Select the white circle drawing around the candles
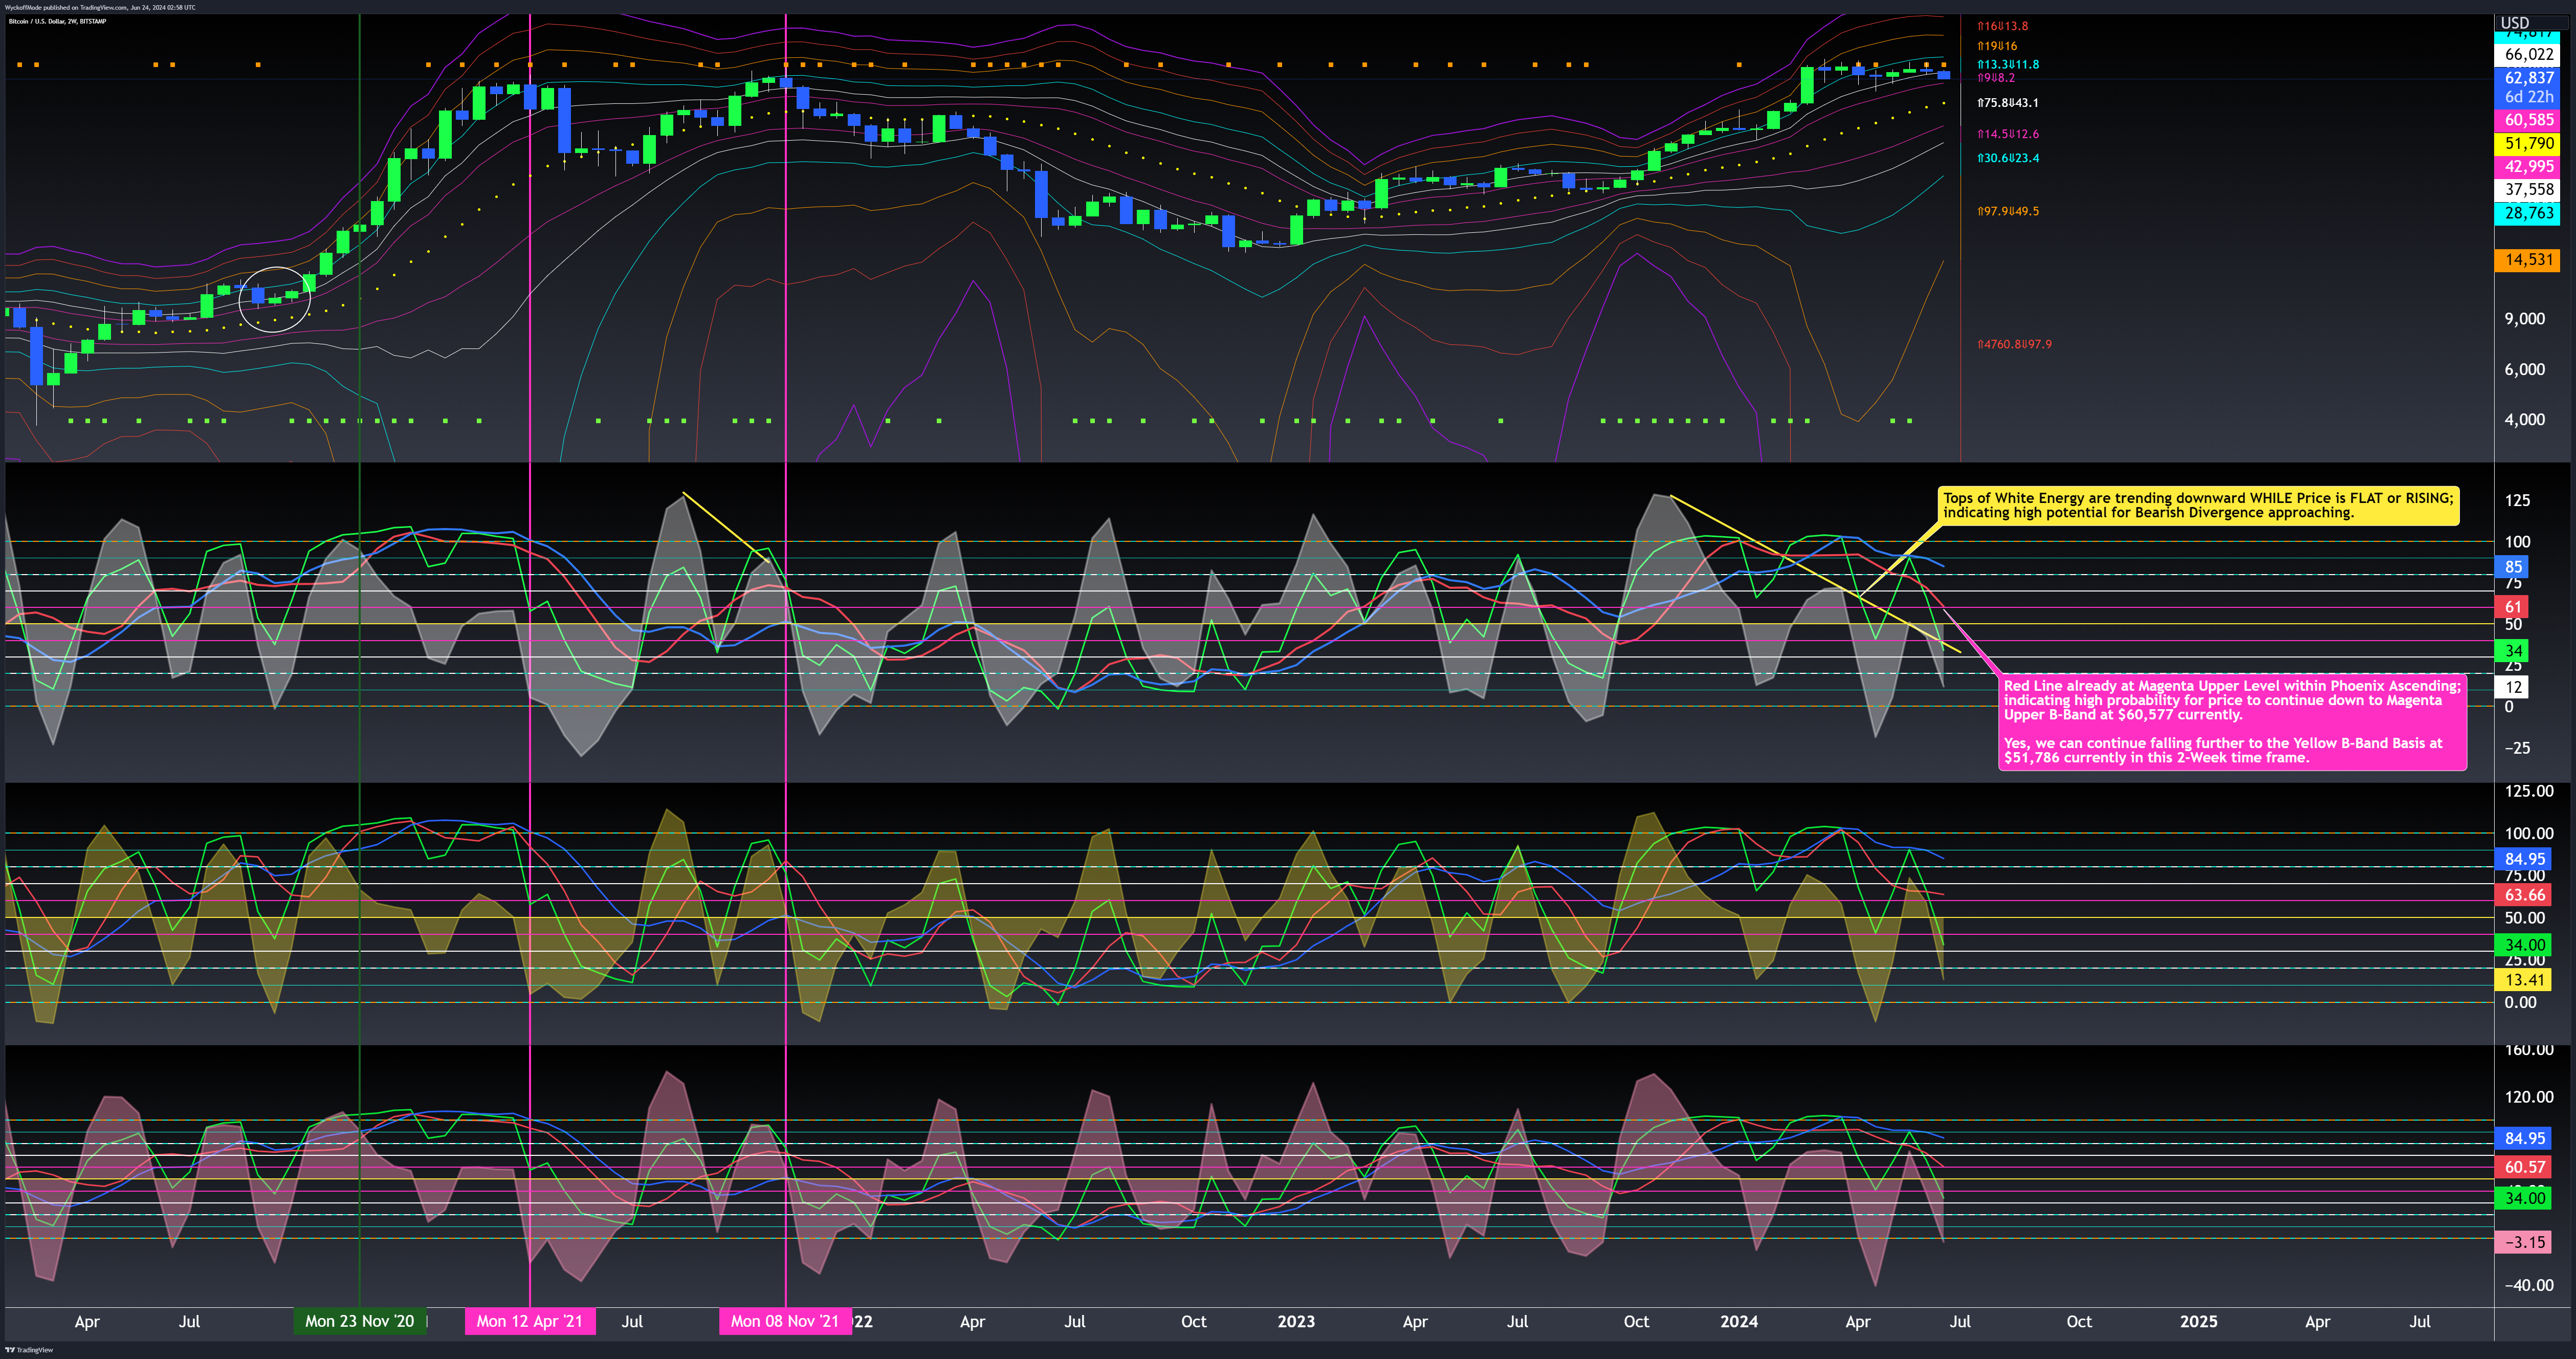Screen dimensions: 2576x1359 pos(275,299)
